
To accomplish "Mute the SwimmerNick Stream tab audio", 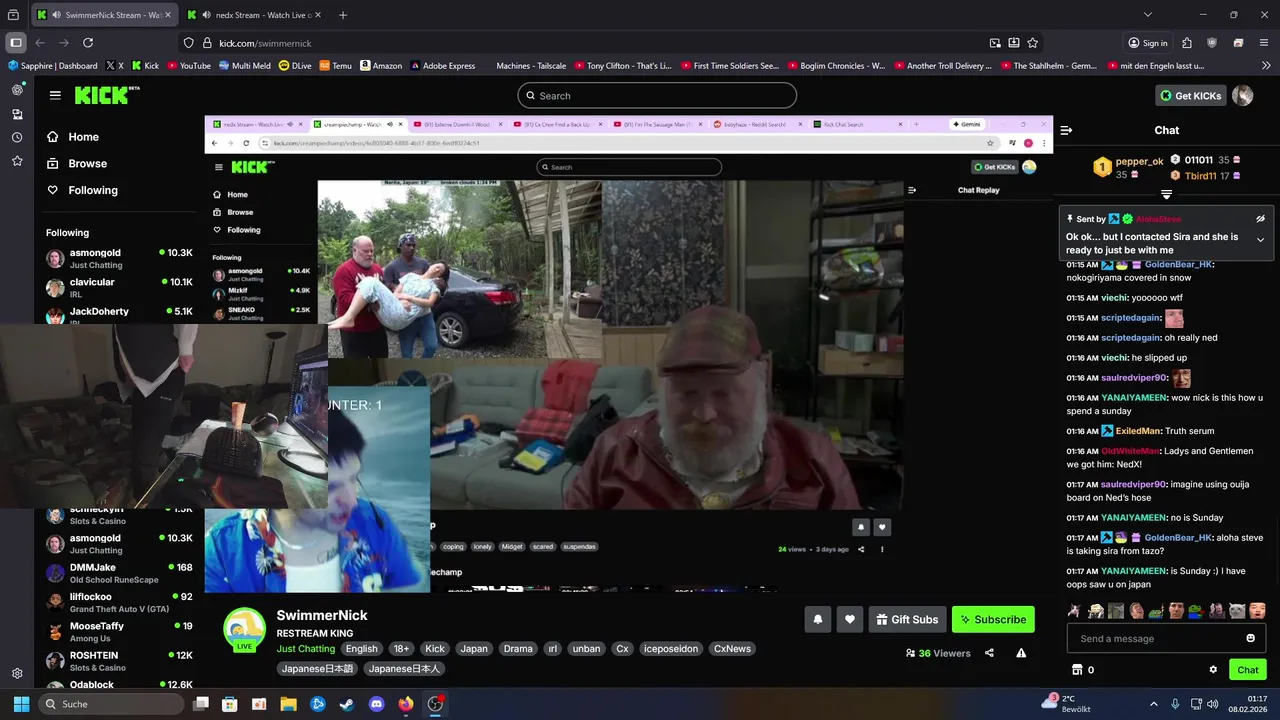I will coord(56,15).
